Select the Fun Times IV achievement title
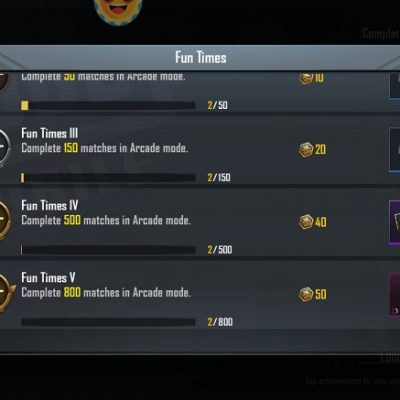This screenshot has height=400, width=400. (50, 205)
